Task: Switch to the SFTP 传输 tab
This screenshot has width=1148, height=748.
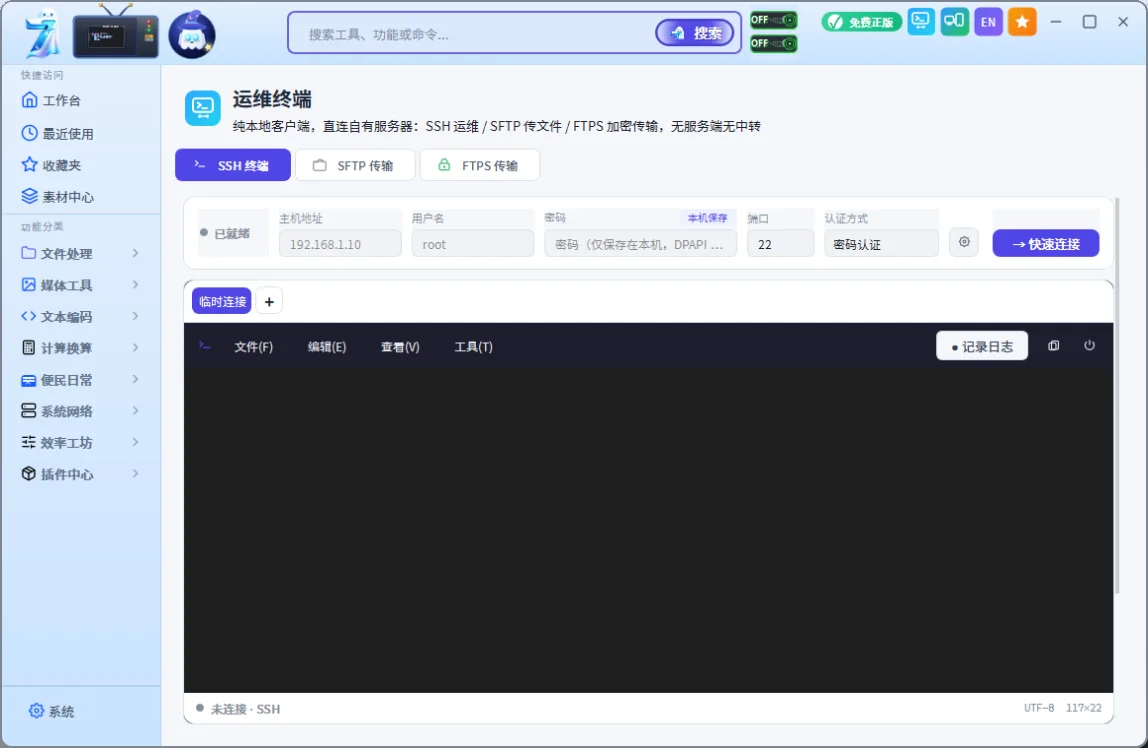Action: [x=355, y=165]
